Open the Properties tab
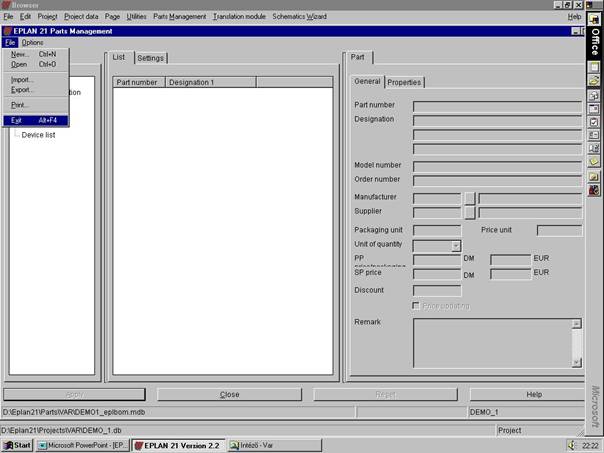The image size is (604, 453). [x=404, y=82]
